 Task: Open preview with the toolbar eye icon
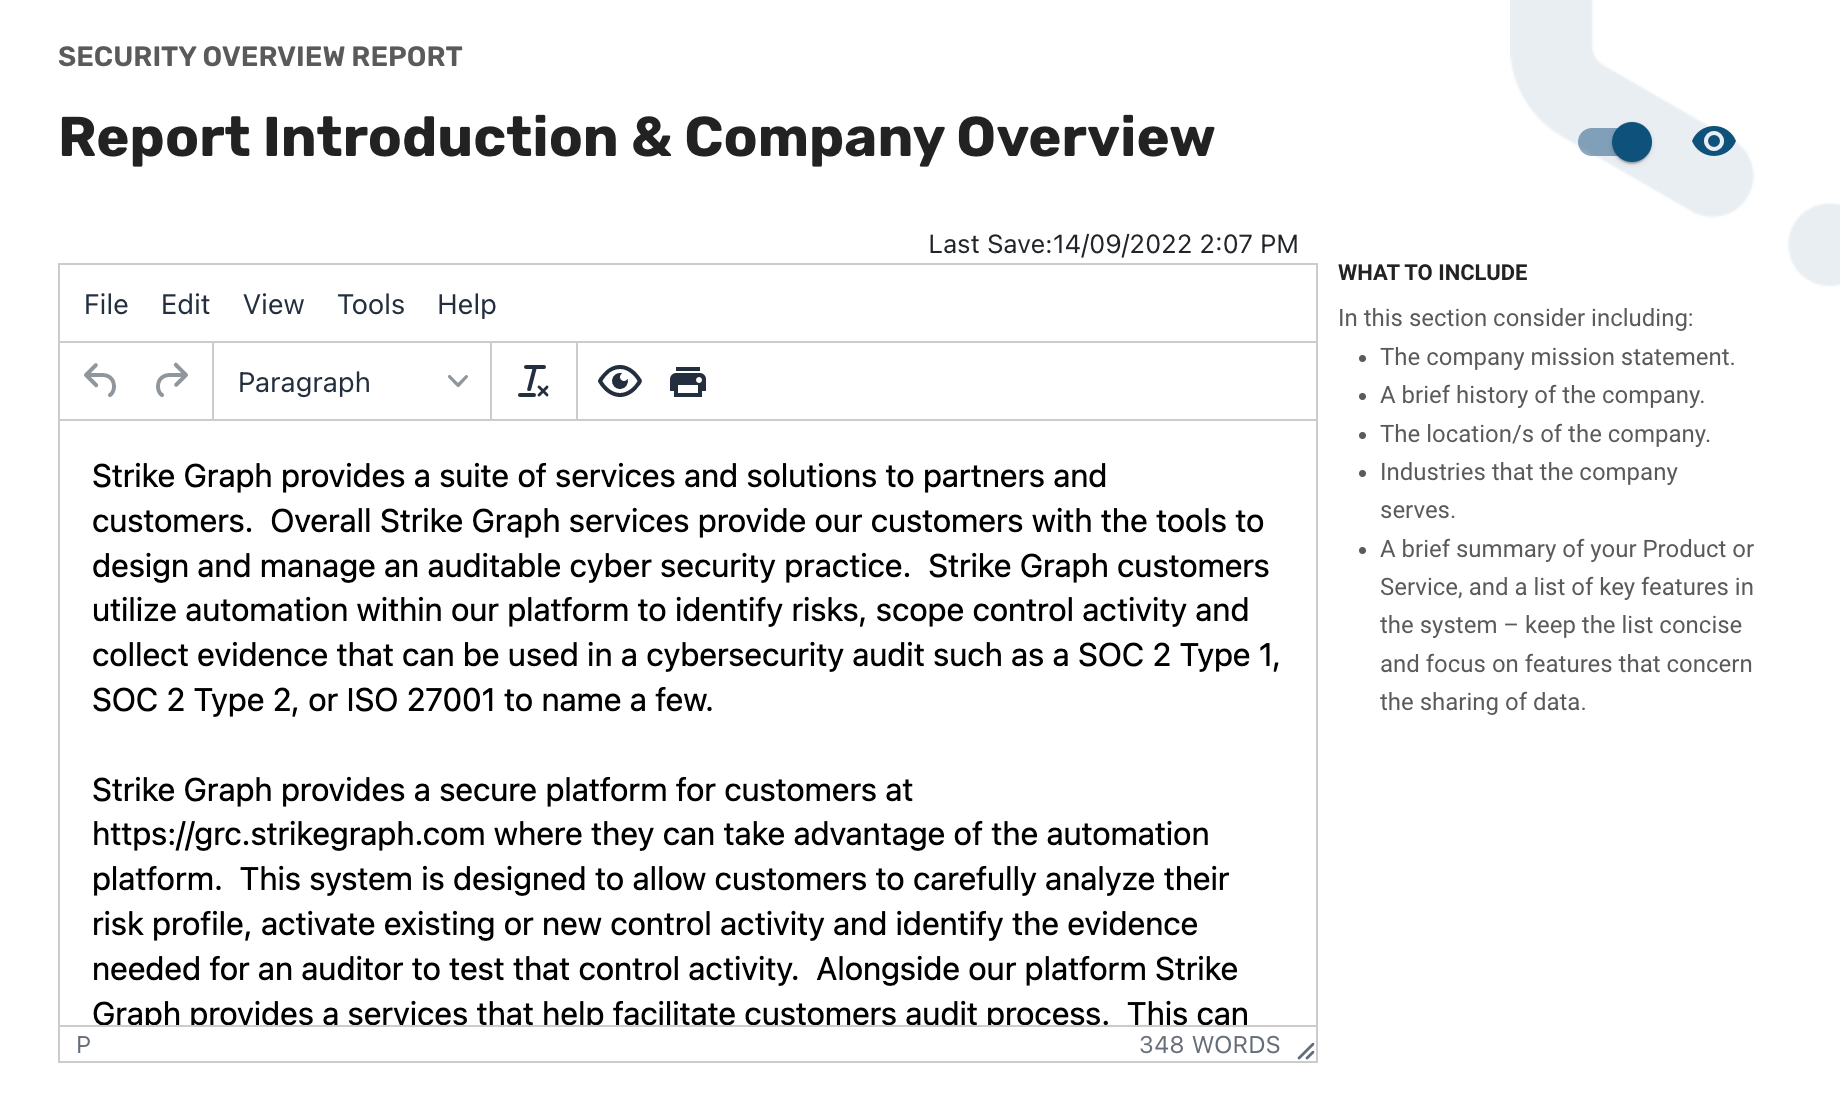point(620,381)
